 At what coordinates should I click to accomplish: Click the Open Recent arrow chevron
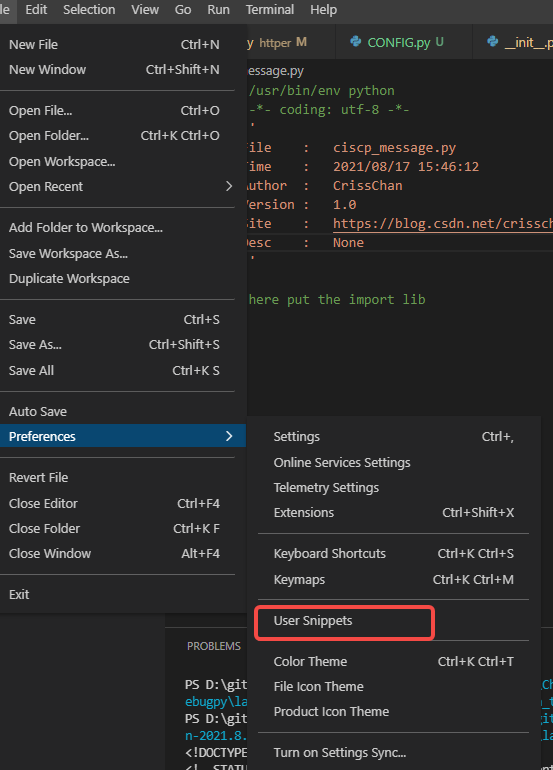tap(229, 187)
